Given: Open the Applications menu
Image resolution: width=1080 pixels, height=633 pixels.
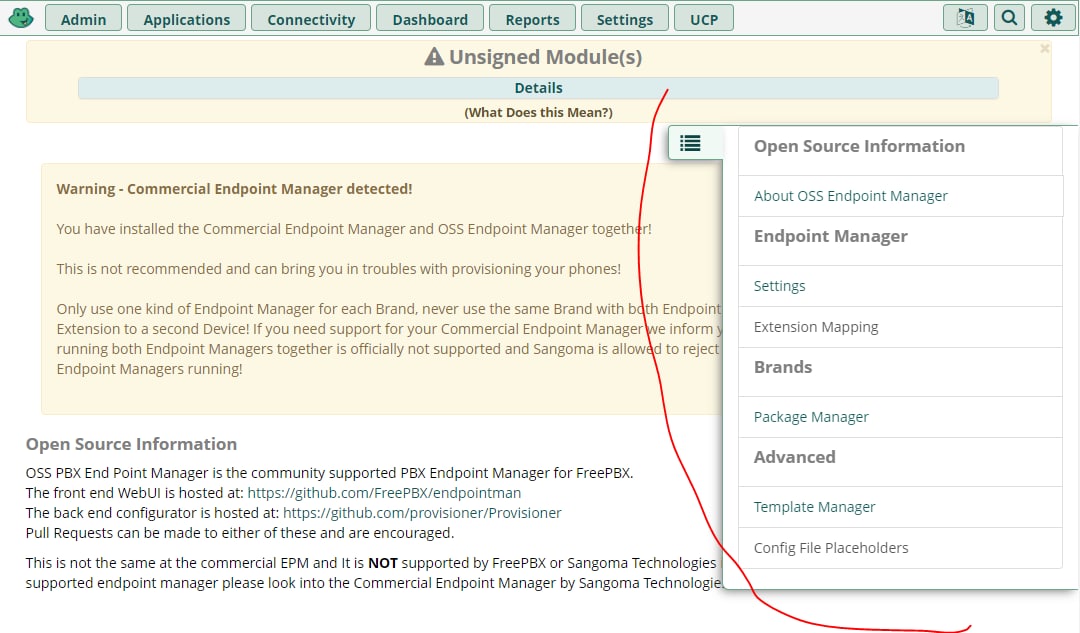Looking at the screenshot, I should 187,19.
